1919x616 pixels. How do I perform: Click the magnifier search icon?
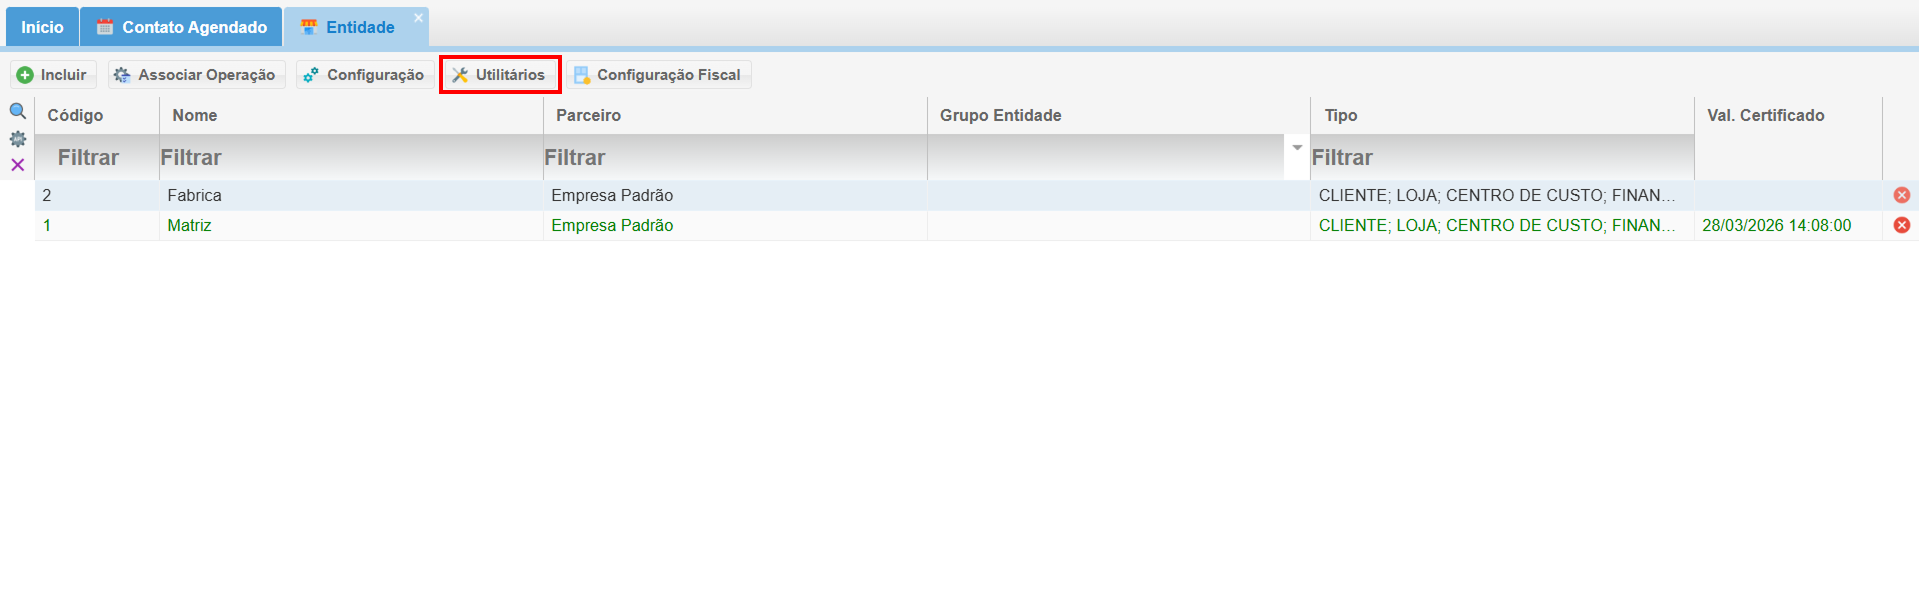(17, 111)
